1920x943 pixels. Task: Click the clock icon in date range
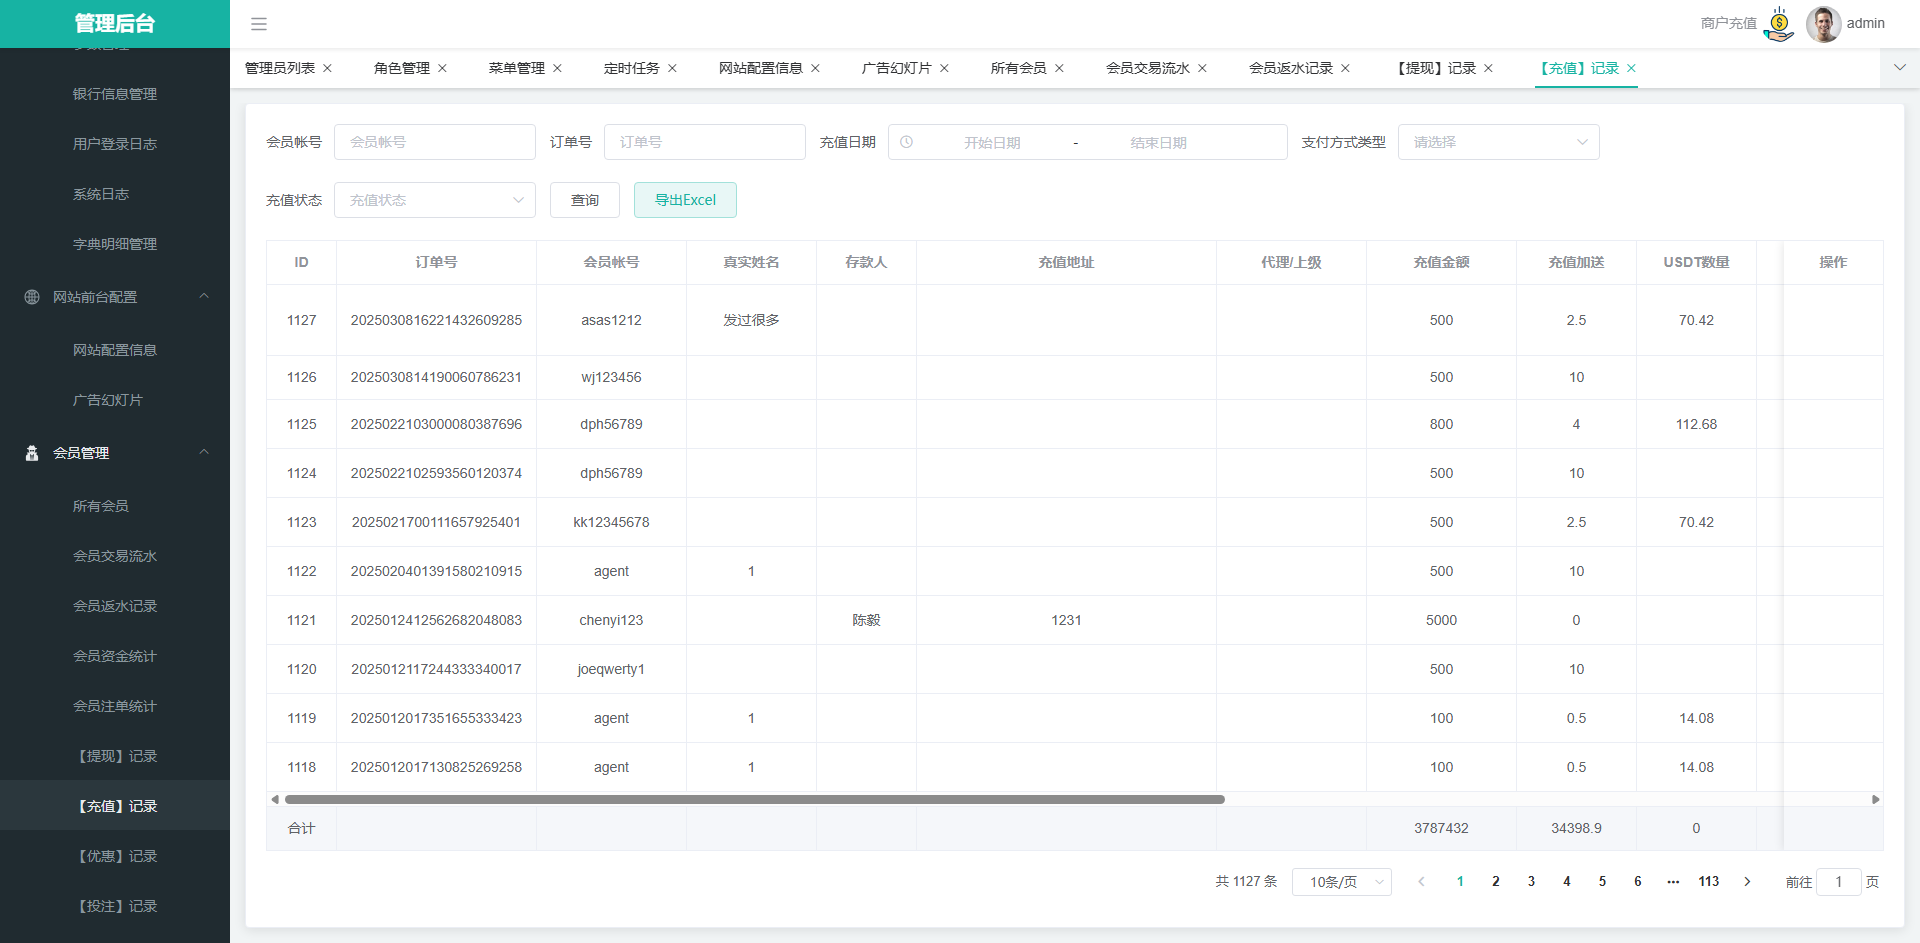tap(906, 142)
